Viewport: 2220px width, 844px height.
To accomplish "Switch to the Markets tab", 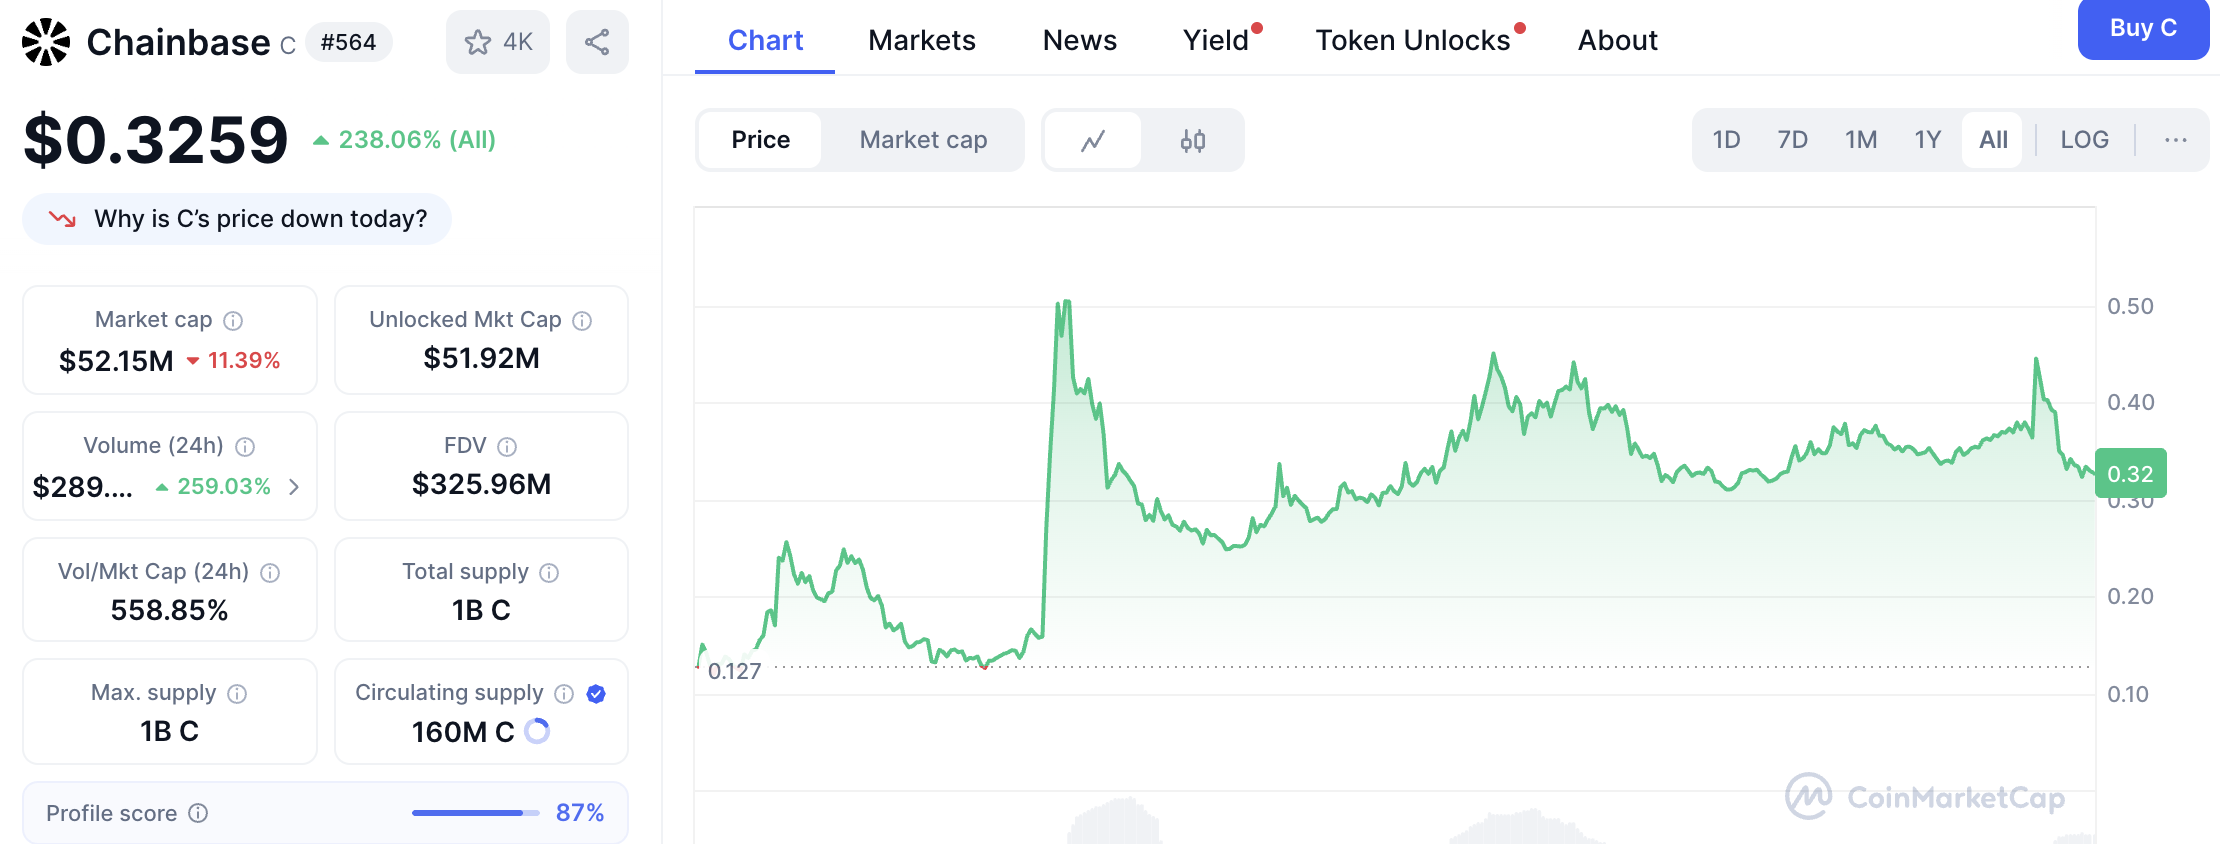I will pyautogui.click(x=921, y=40).
